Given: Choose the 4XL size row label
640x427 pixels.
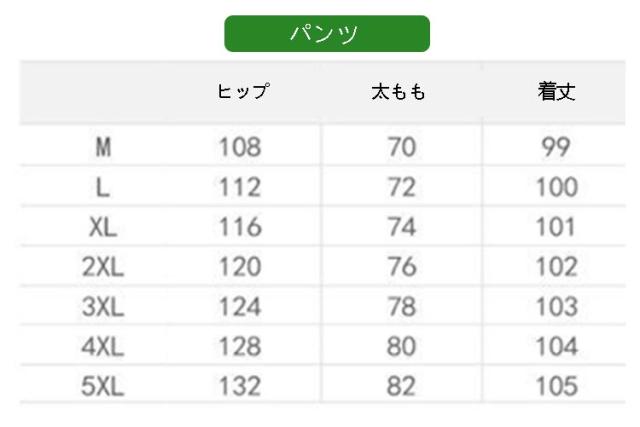Looking at the screenshot, I should pyautogui.click(x=103, y=346).
